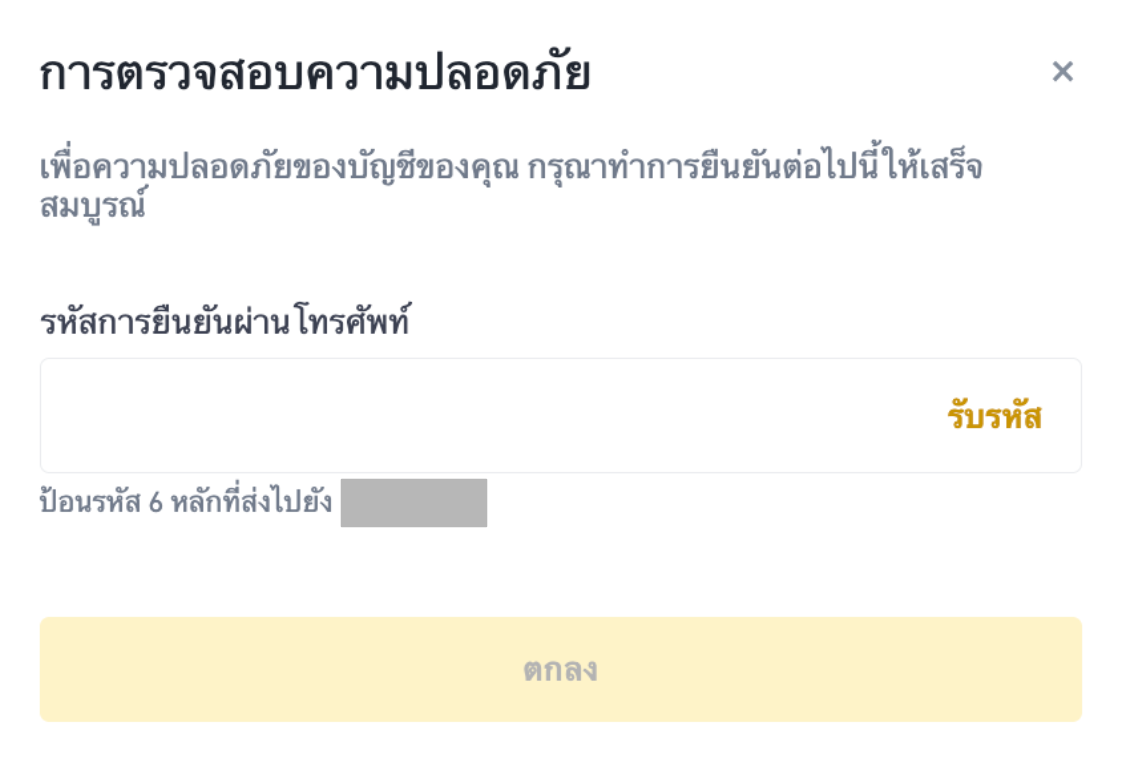Select the heading การตรวจสอบความปลอดภัย

[x=315, y=75]
